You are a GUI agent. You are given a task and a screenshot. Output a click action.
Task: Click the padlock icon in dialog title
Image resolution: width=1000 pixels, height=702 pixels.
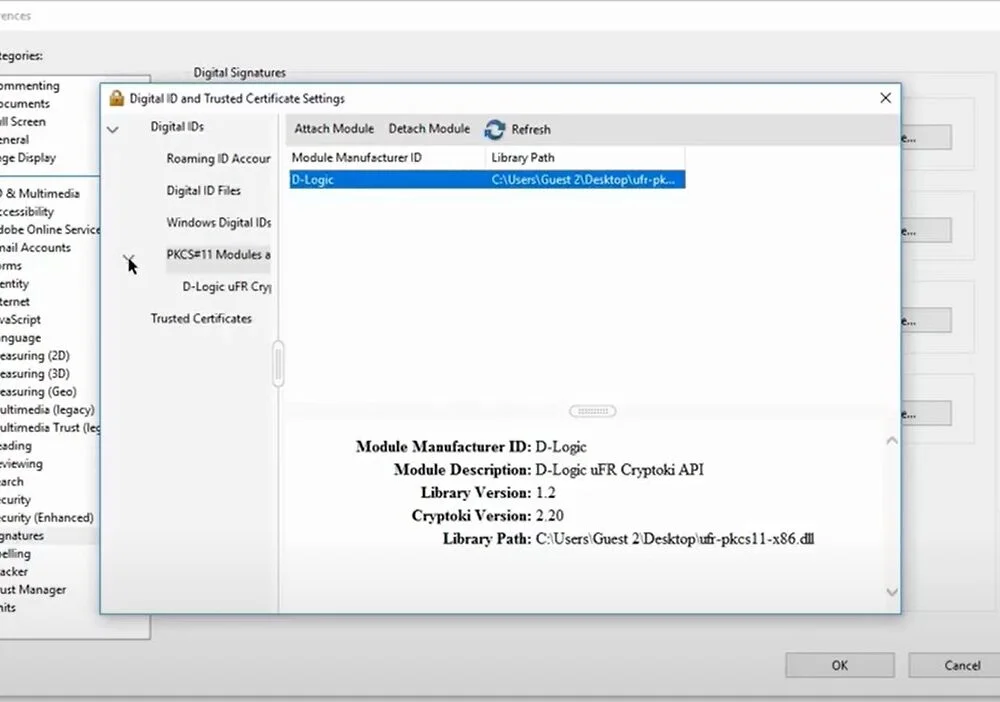(x=116, y=98)
